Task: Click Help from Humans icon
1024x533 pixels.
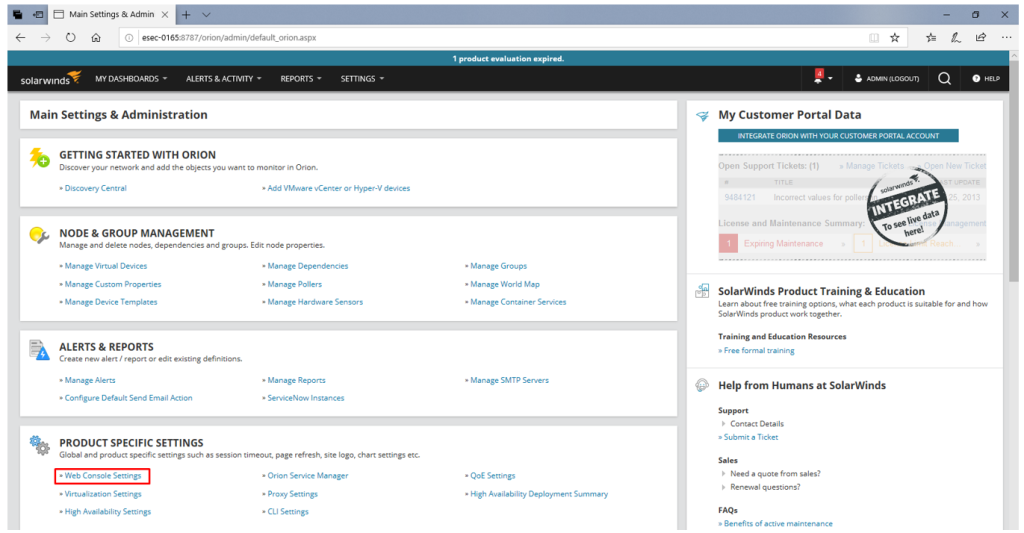Action: click(702, 385)
